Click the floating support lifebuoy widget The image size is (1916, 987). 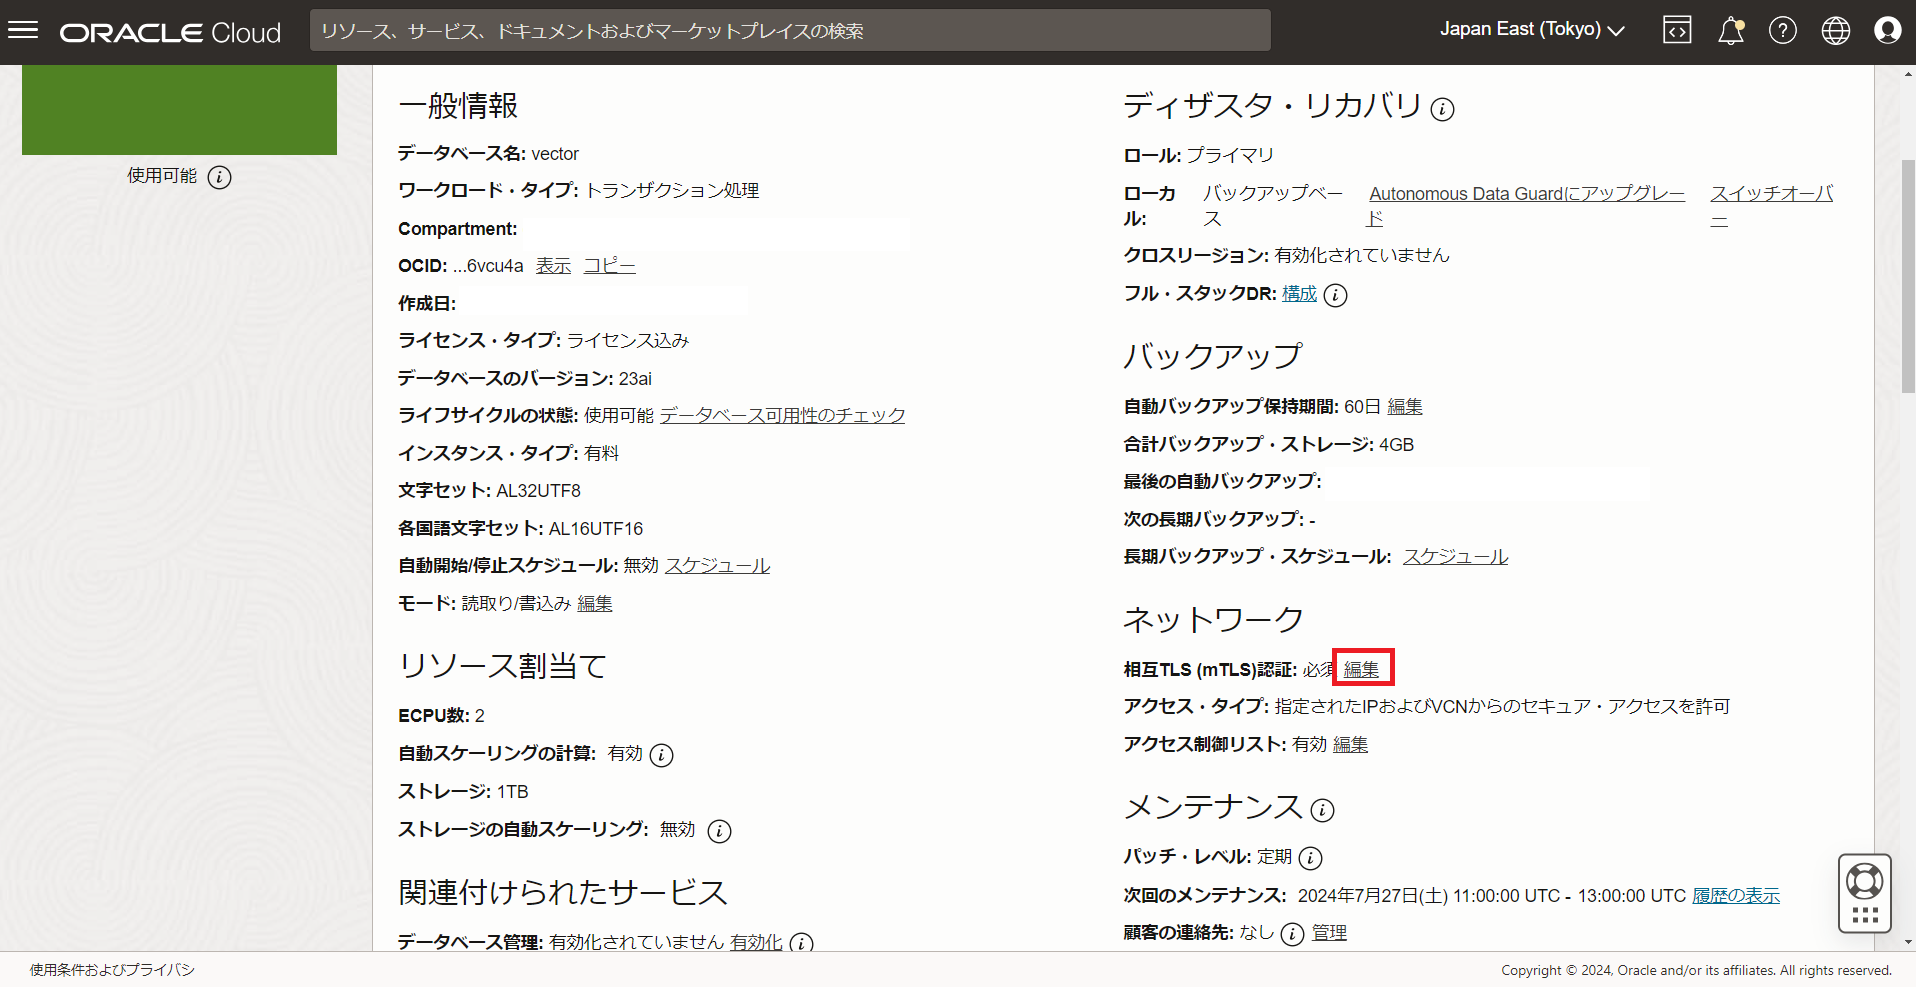(1864, 892)
